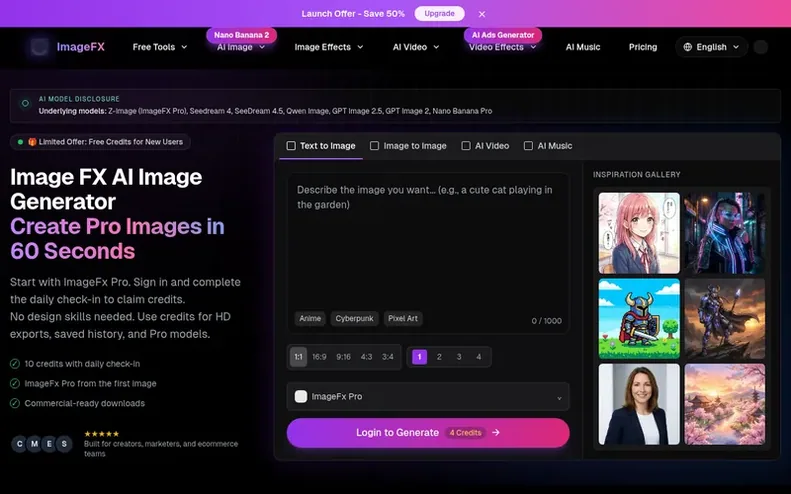Viewport: 791px width, 494px height.
Task: Open the Free Tools menu
Action: [x=159, y=47]
